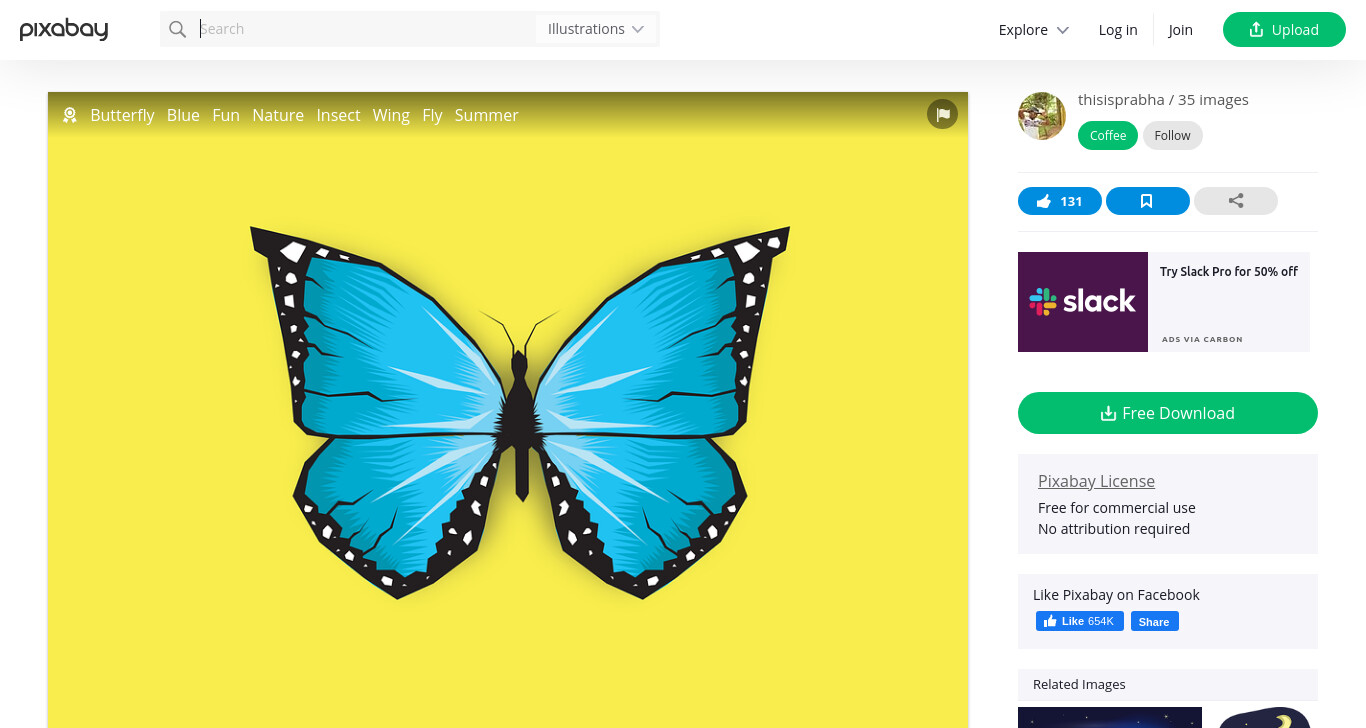Click the Facebook Like button
Screen dimensions: 1366x728
pyautogui.click(x=1080, y=621)
